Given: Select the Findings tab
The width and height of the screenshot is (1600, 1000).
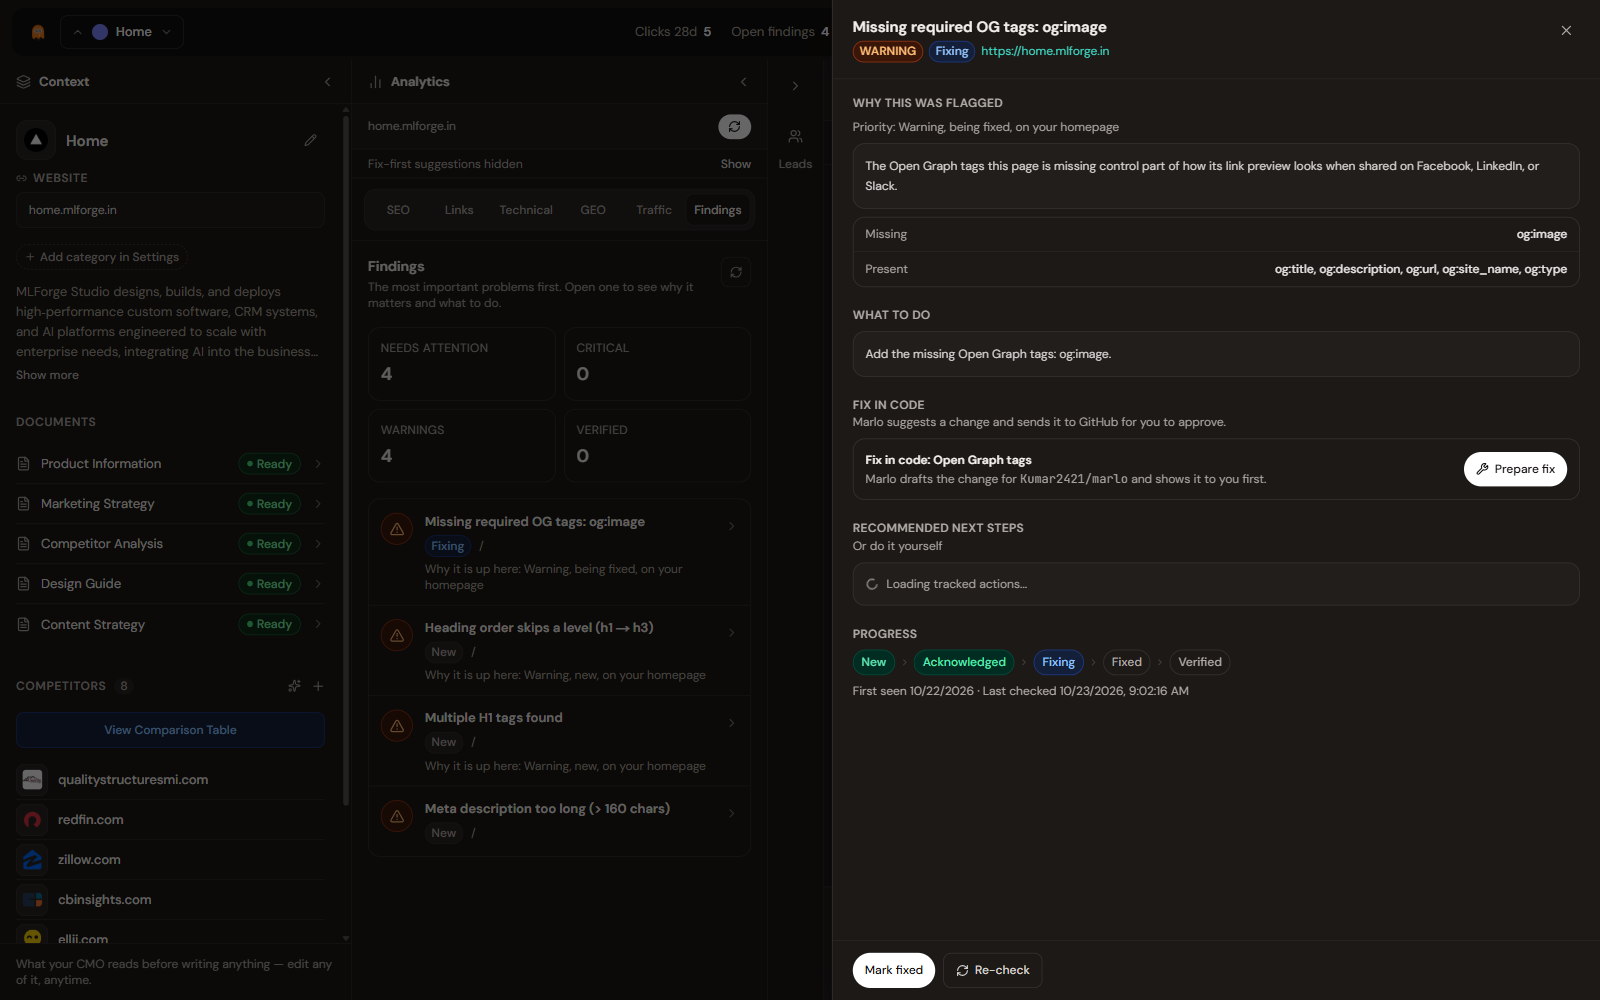Looking at the screenshot, I should [x=718, y=210].
